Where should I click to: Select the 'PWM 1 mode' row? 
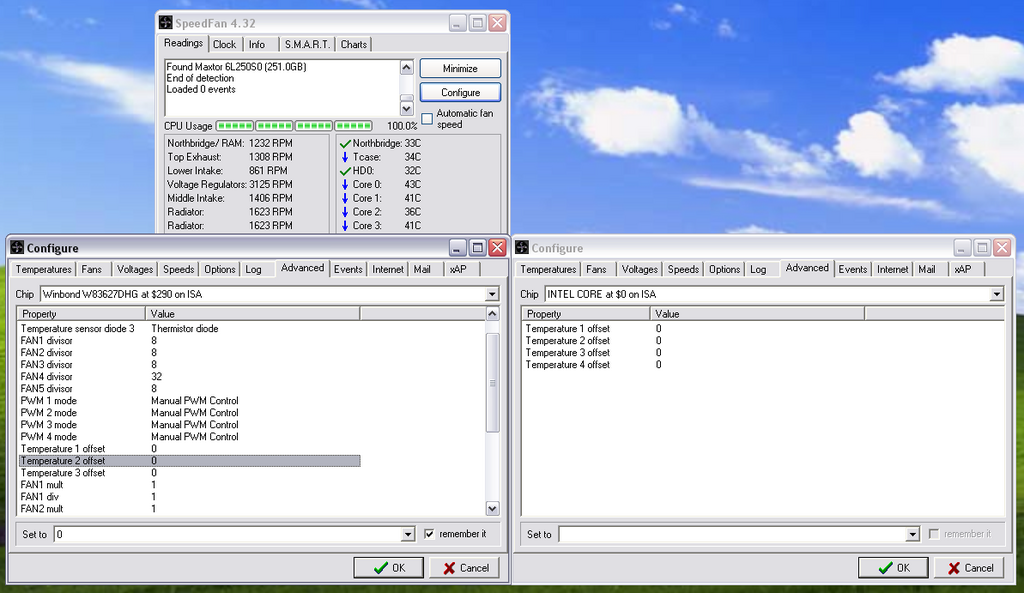(x=189, y=401)
